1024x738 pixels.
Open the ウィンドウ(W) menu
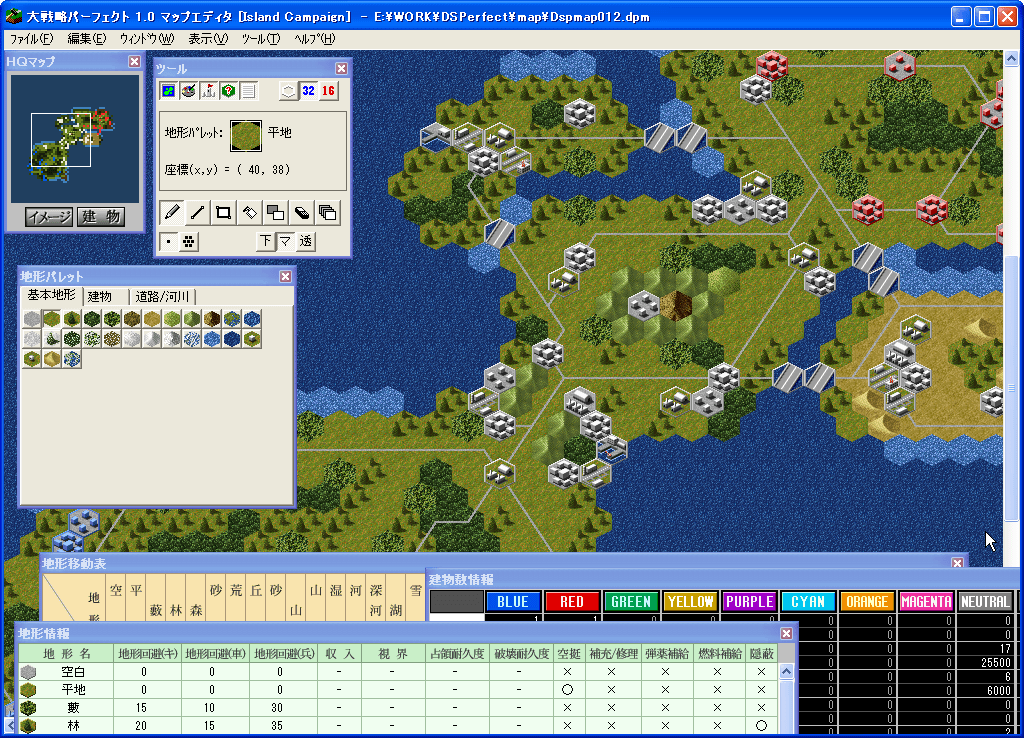click(146, 39)
